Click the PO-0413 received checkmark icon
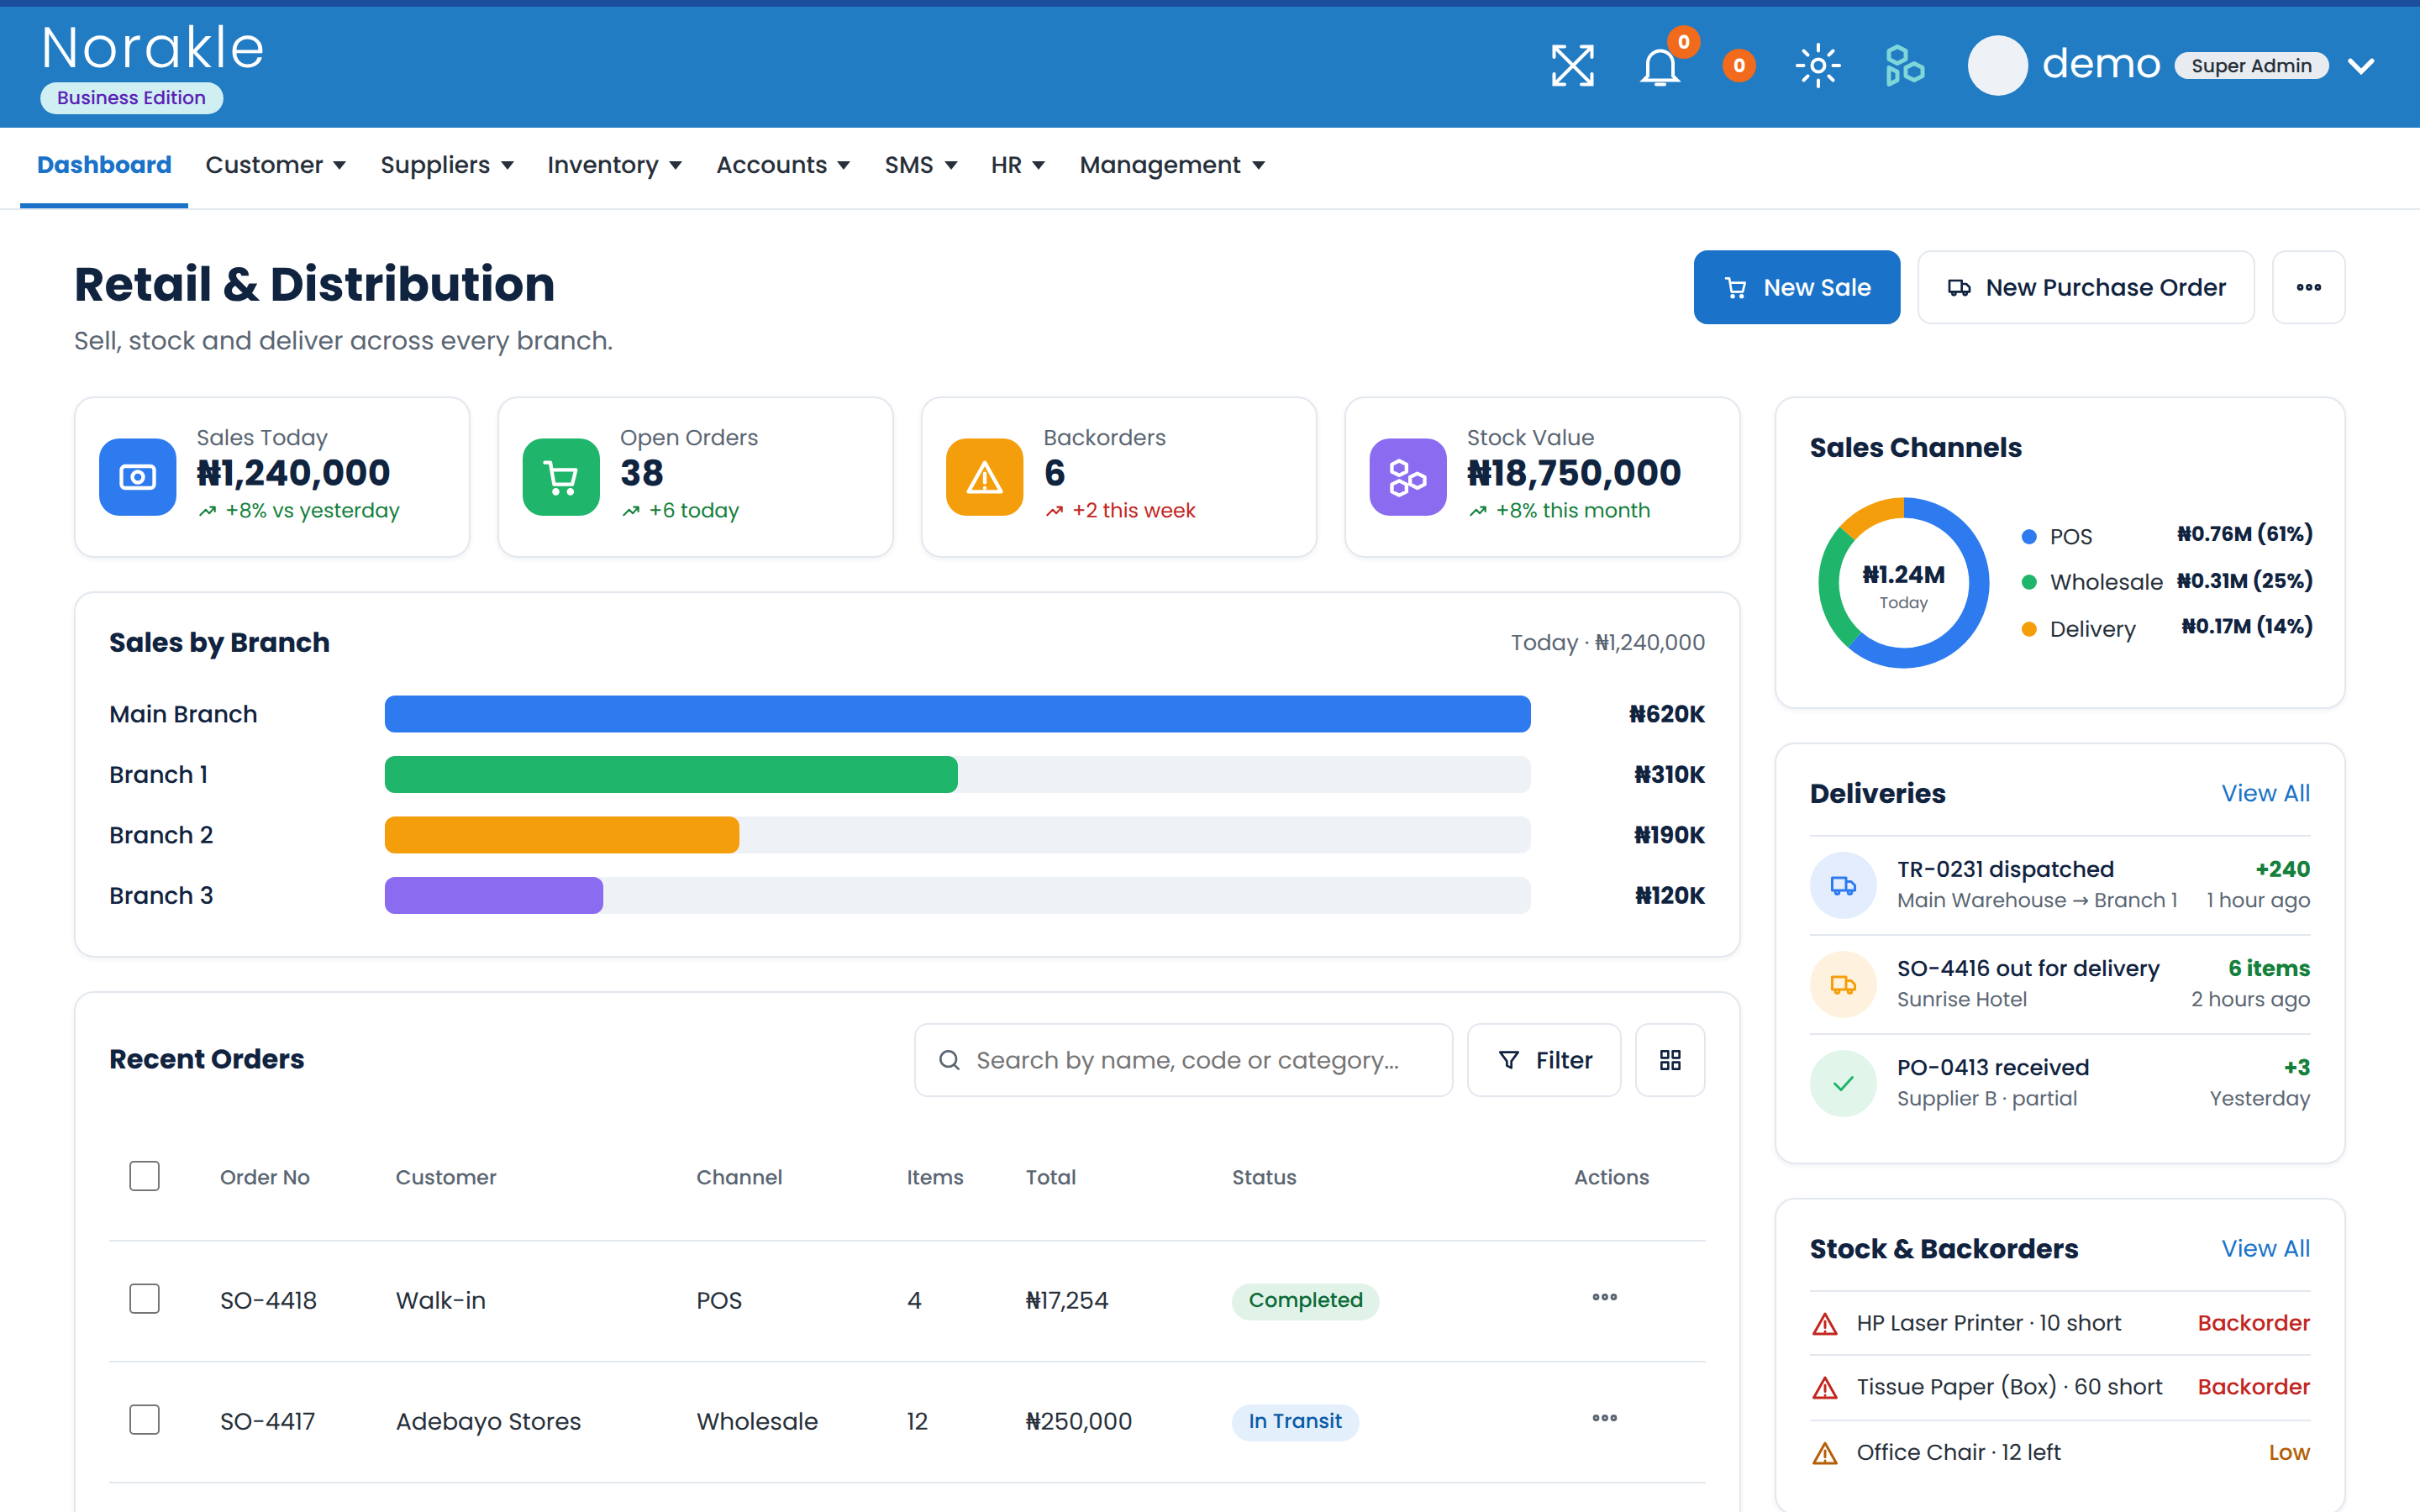 (x=1843, y=1083)
